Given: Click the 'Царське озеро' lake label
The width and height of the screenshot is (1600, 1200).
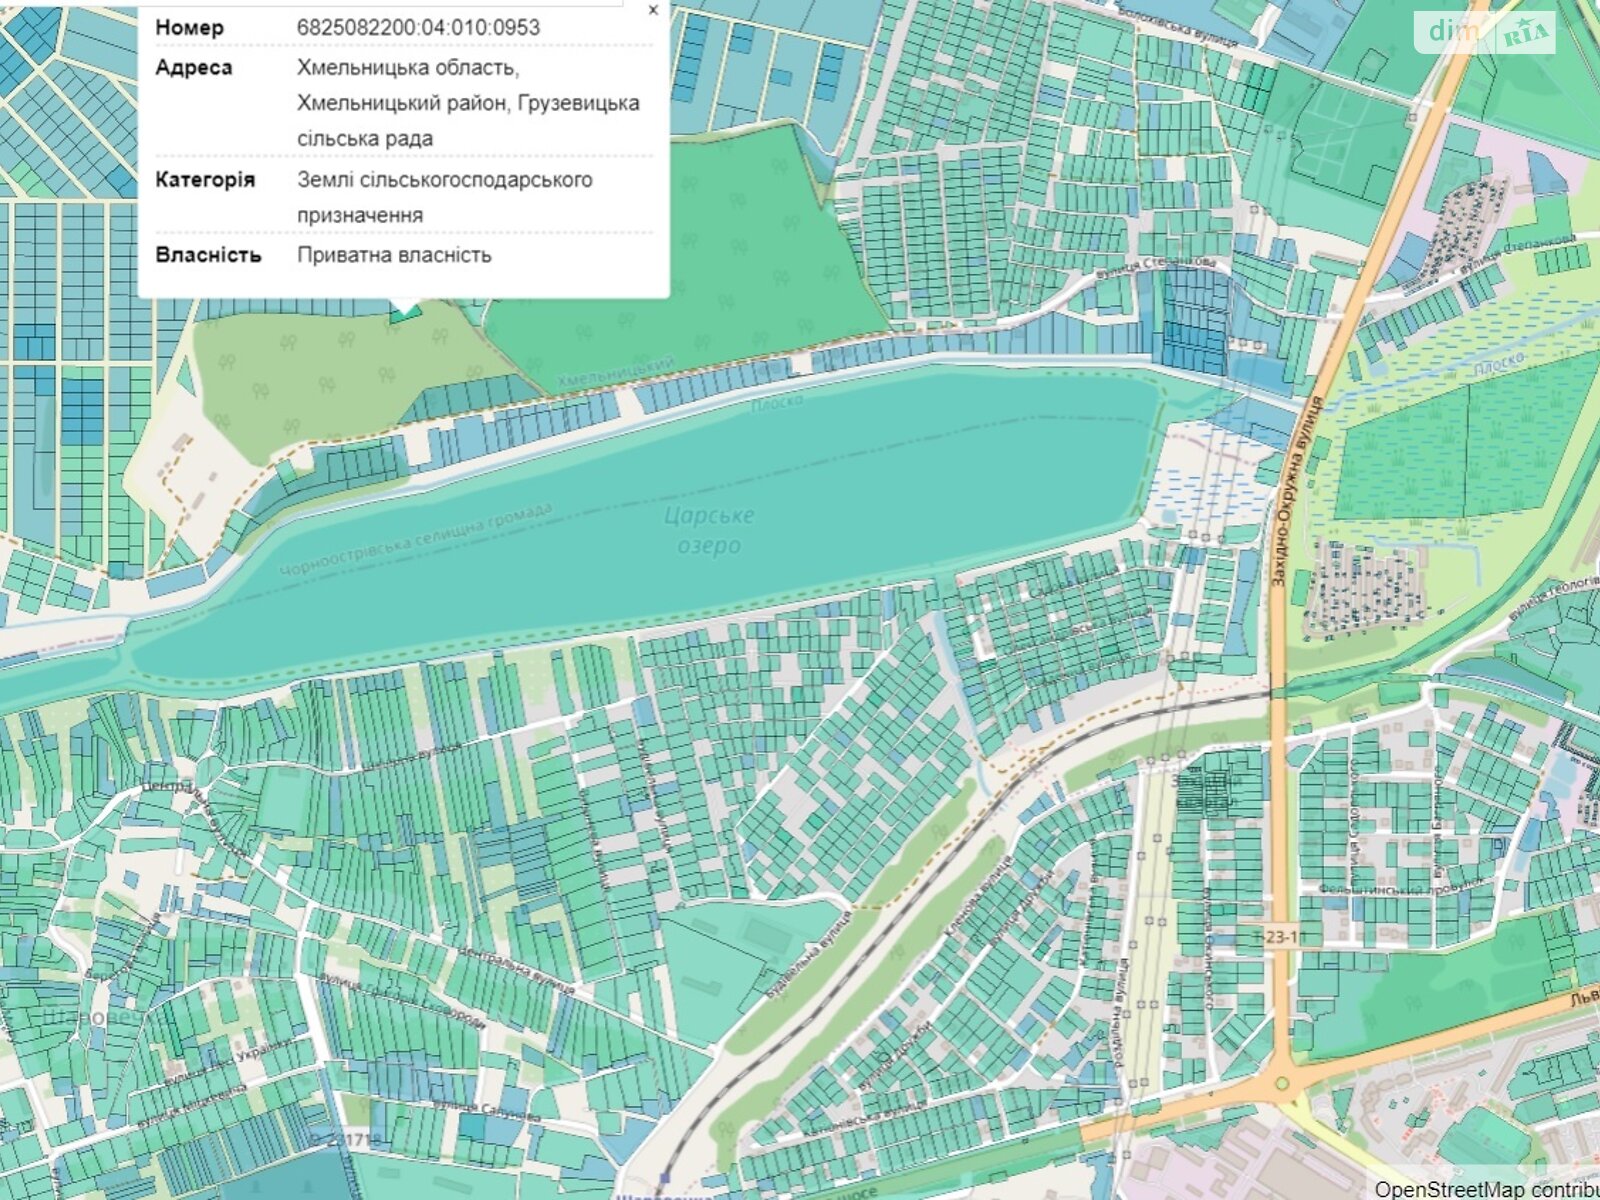Looking at the screenshot, I should 709,531.
